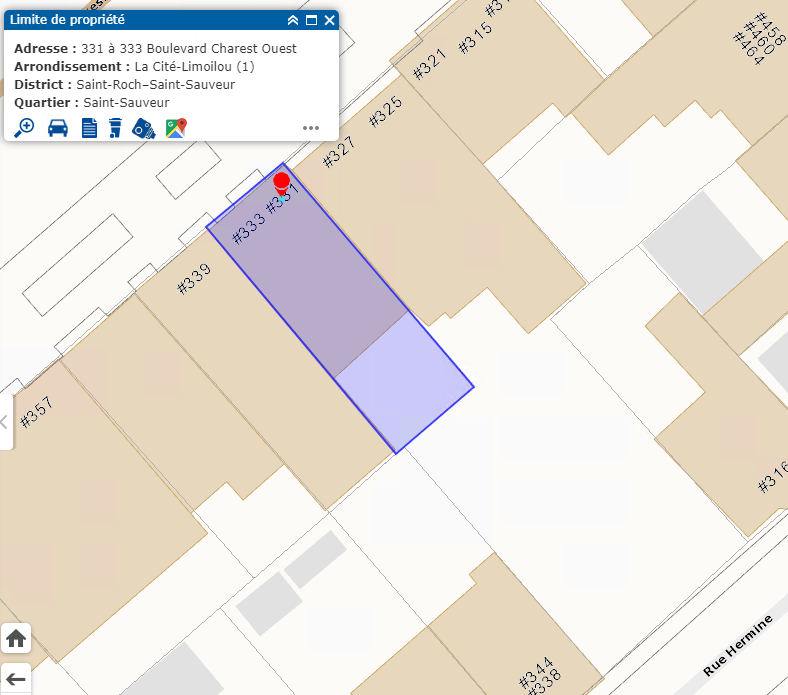Click the #321 address label
This screenshot has height=695, width=788.
coord(429,64)
